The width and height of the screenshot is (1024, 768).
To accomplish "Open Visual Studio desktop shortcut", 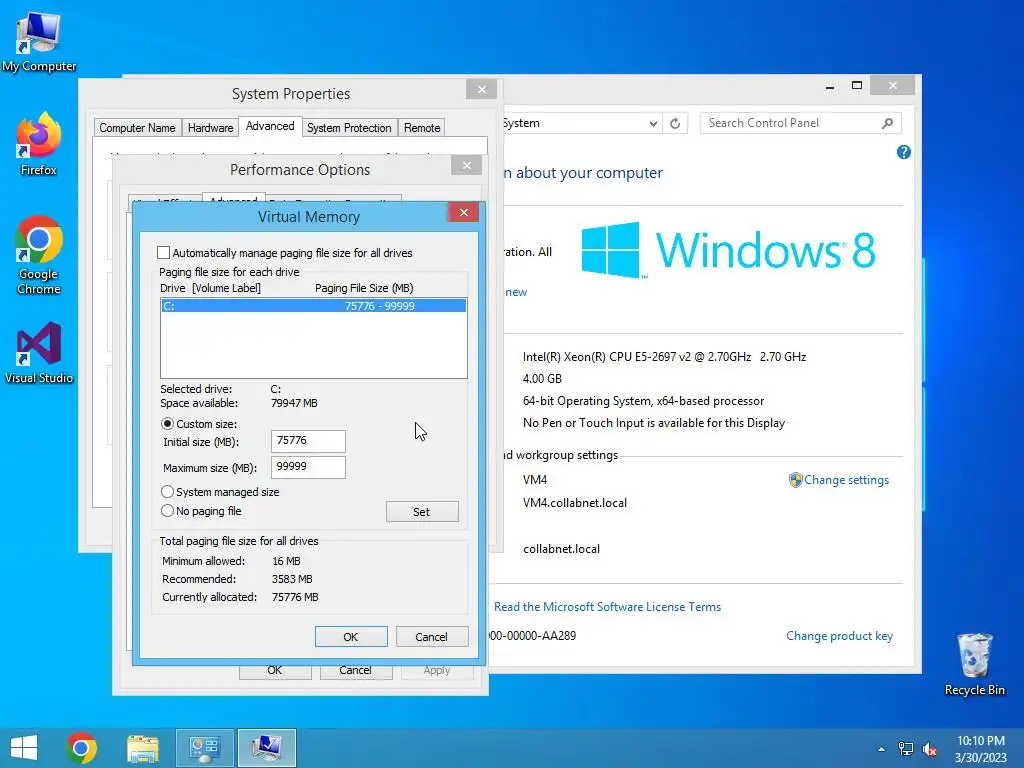I will pos(39,353).
